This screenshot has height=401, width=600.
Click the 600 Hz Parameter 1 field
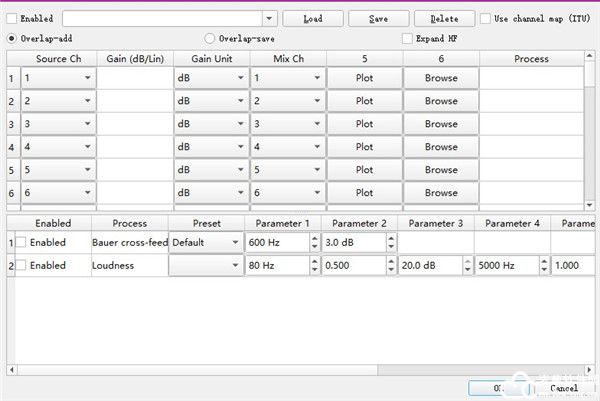coord(275,243)
